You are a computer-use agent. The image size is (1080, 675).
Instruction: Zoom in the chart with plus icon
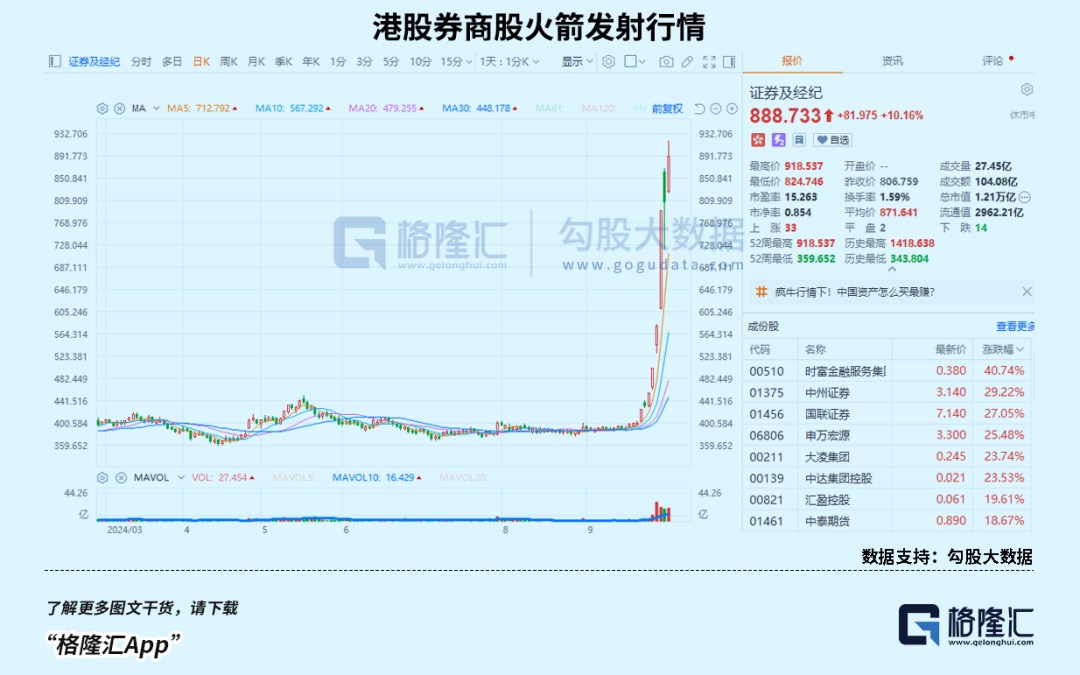point(732,109)
